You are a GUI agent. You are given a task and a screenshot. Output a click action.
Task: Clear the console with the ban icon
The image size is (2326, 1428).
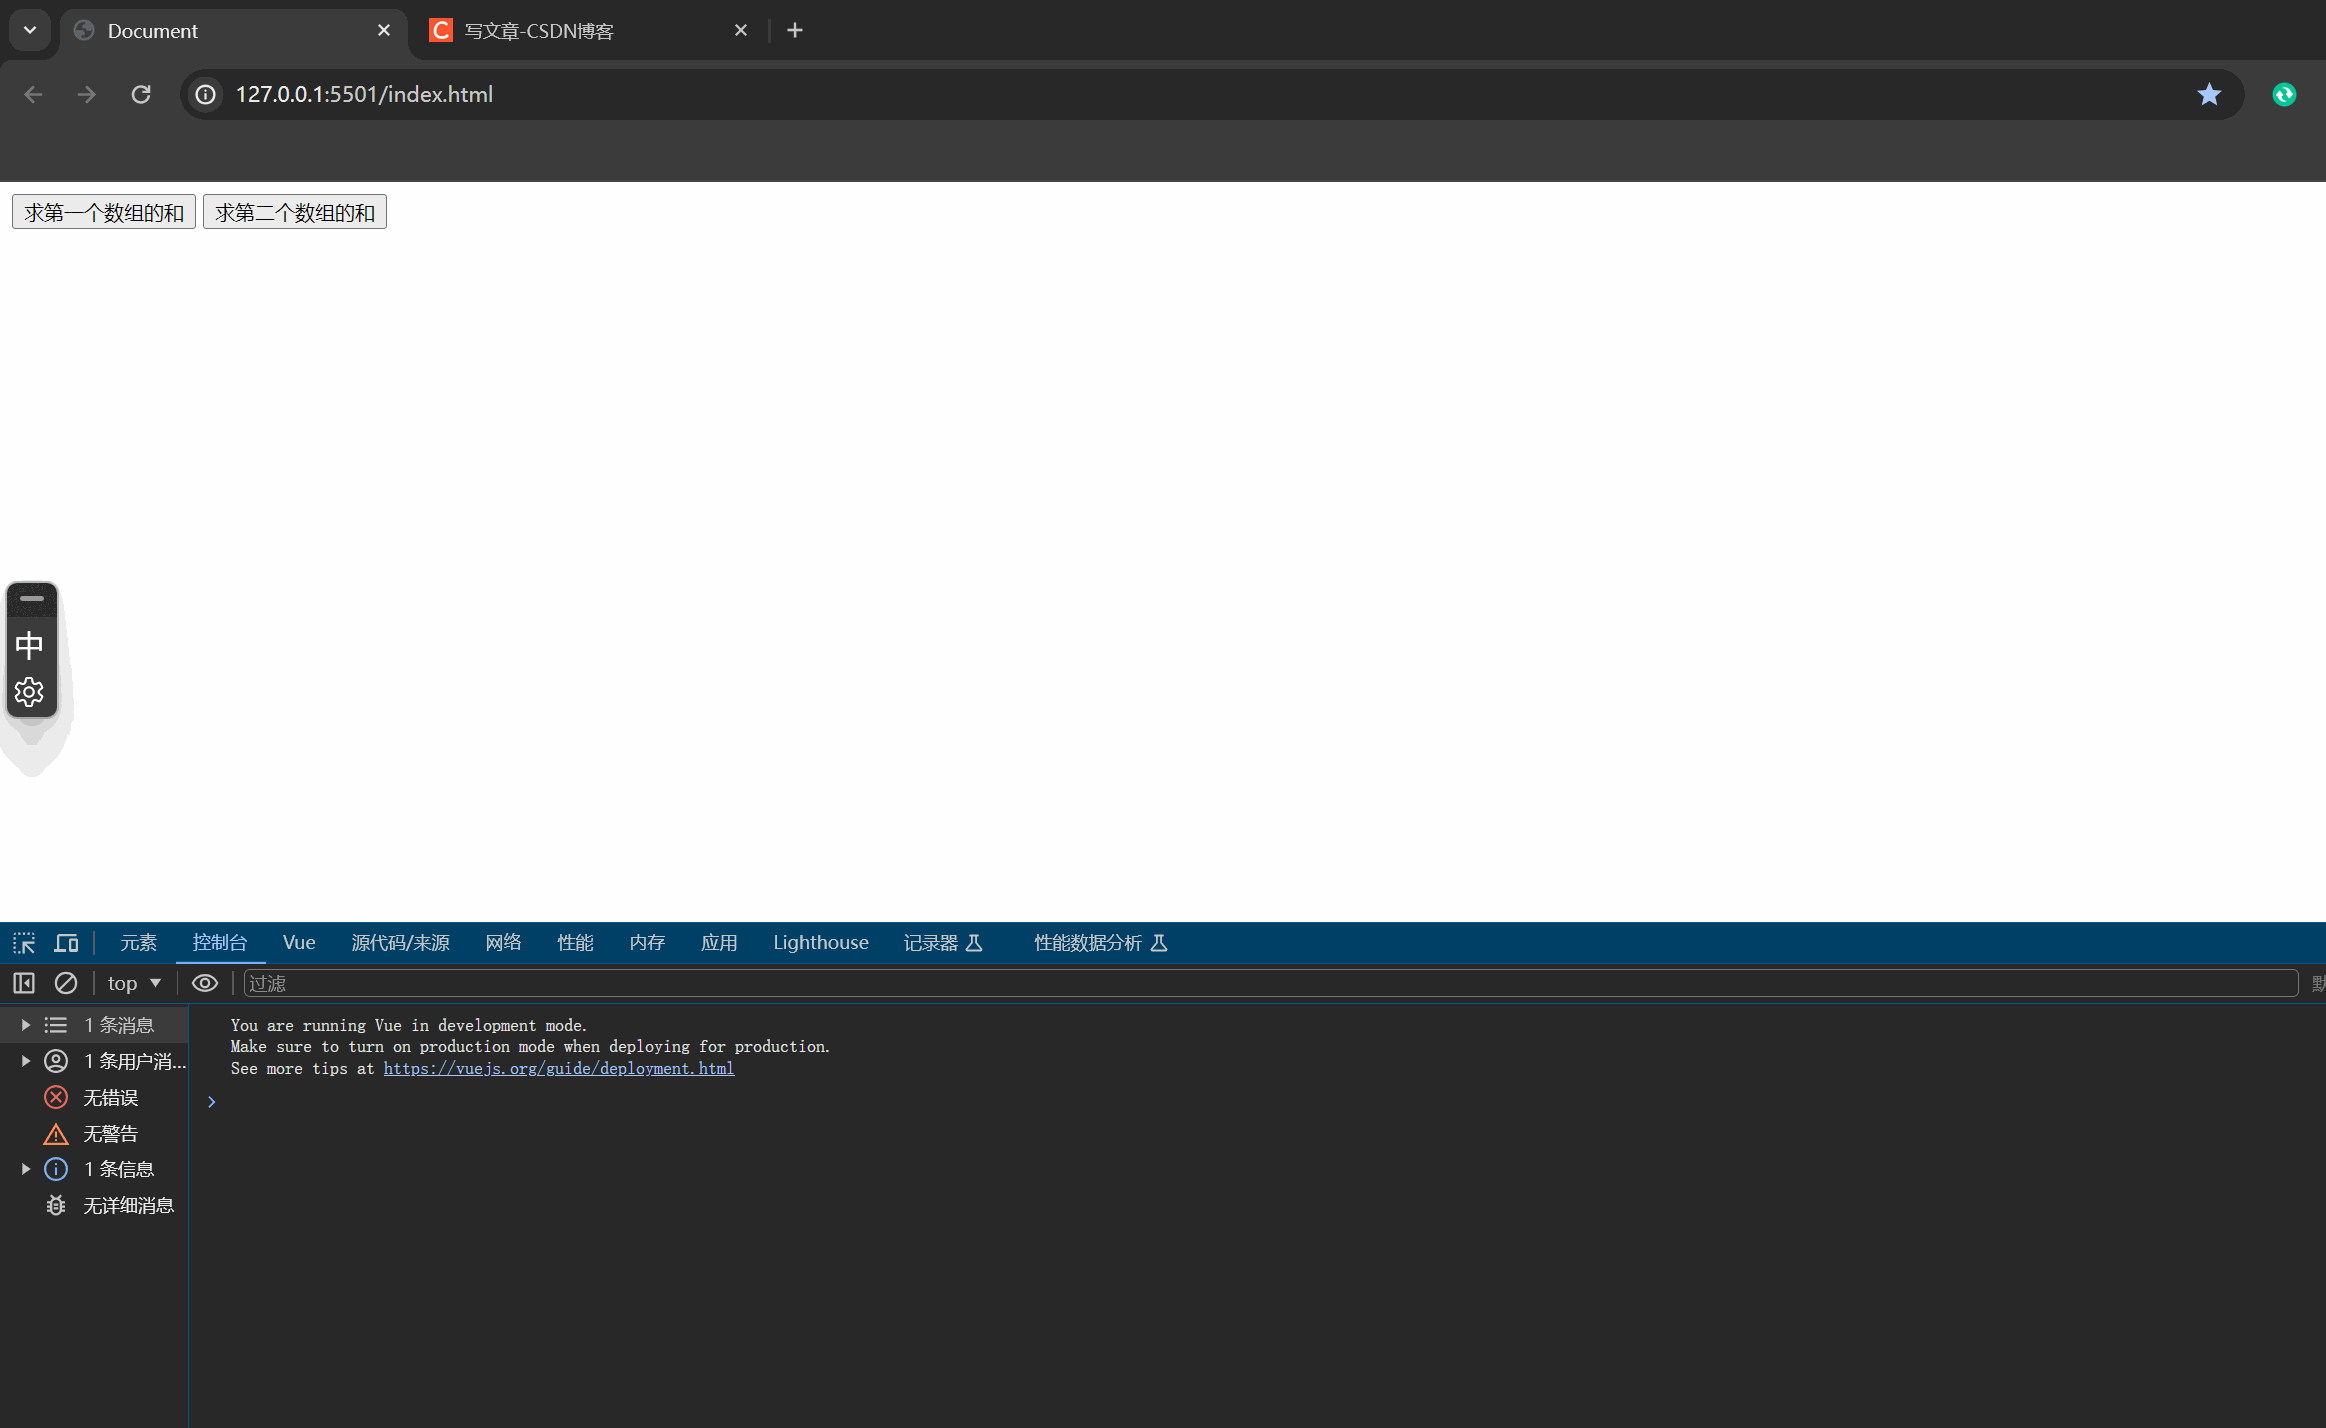(65, 983)
